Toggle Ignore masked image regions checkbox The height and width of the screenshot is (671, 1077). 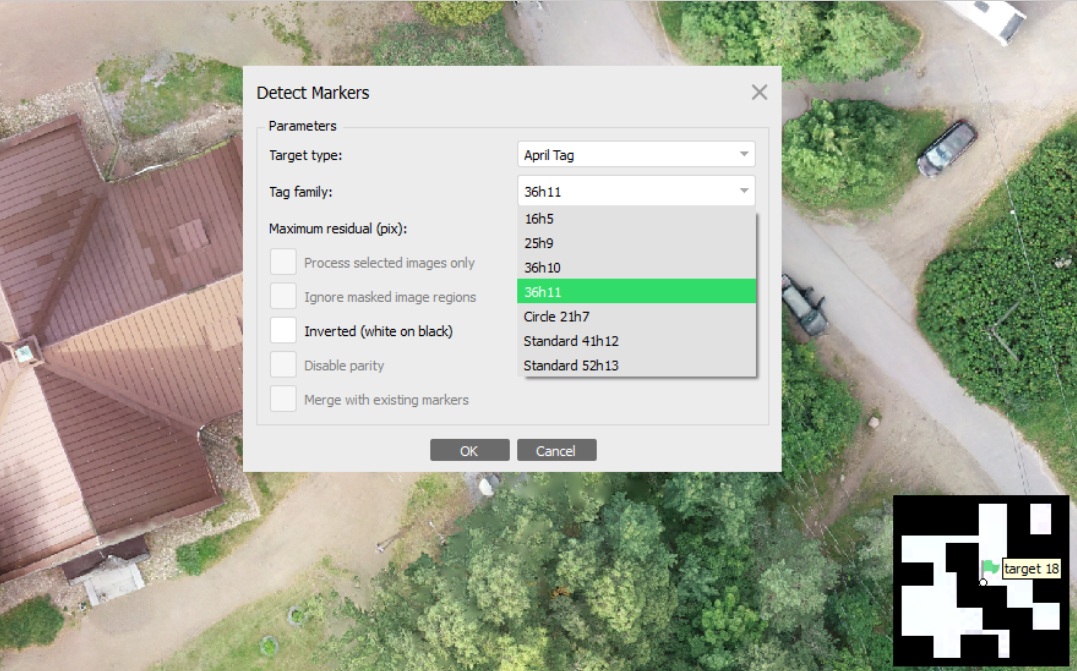pyautogui.click(x=285, y=297)
